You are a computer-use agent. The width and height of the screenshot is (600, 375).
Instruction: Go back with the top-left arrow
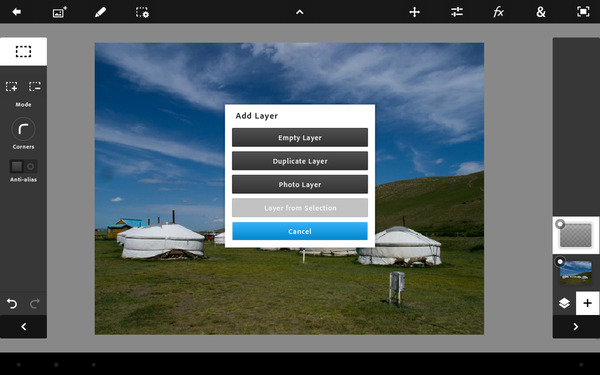16,12
